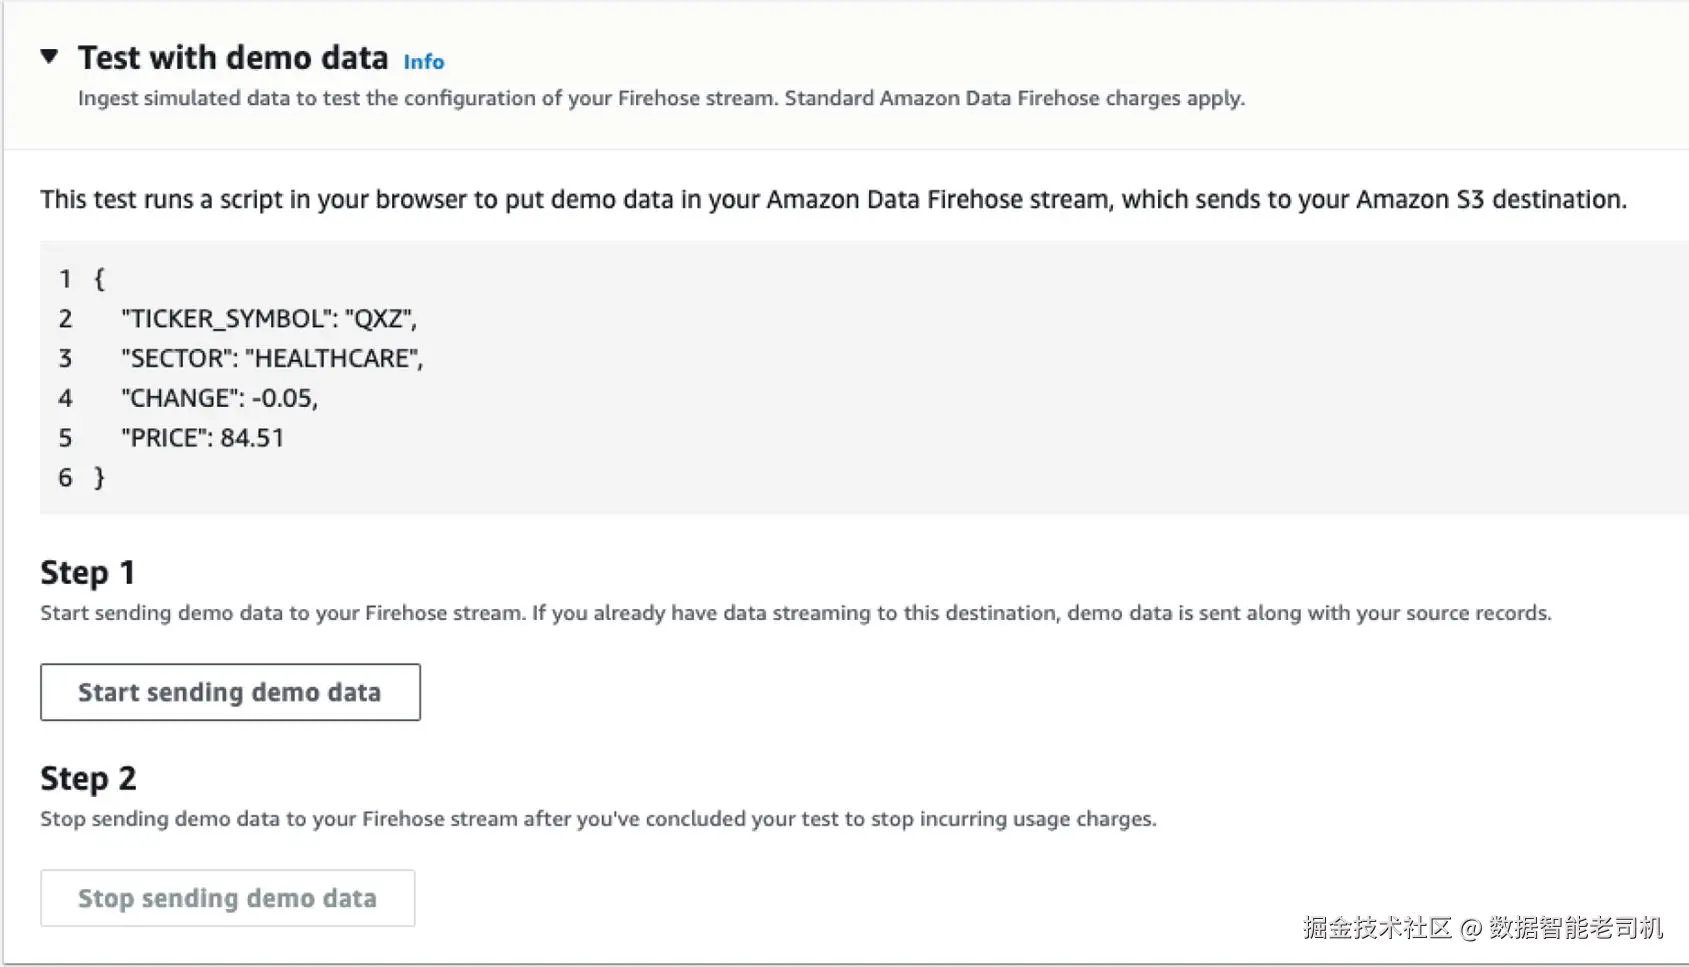Screen dimensions: 1689x967
Task: Click the Ingest simulated data description text
Action: point(660,99)
